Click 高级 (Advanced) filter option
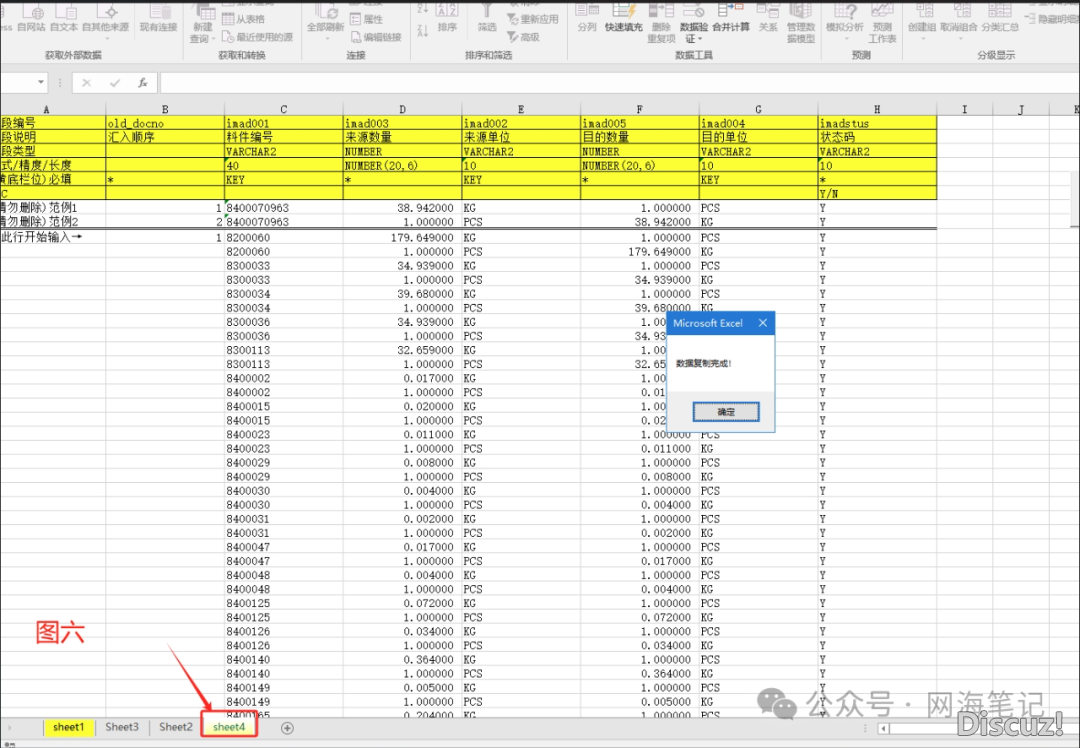 (x=523, y=37)
